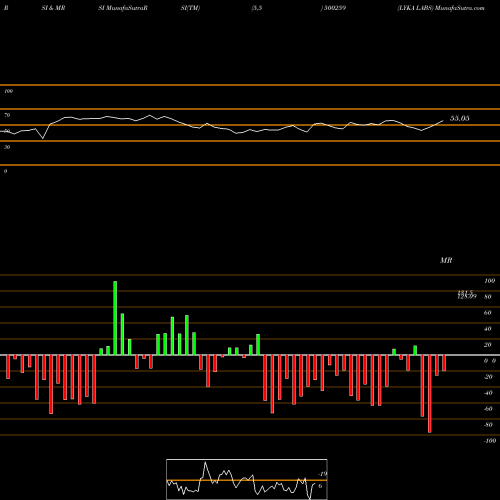Viewport: 500px width, 500px height.
Task: Click the MR histogram title label
Action: tap(446, 260)
